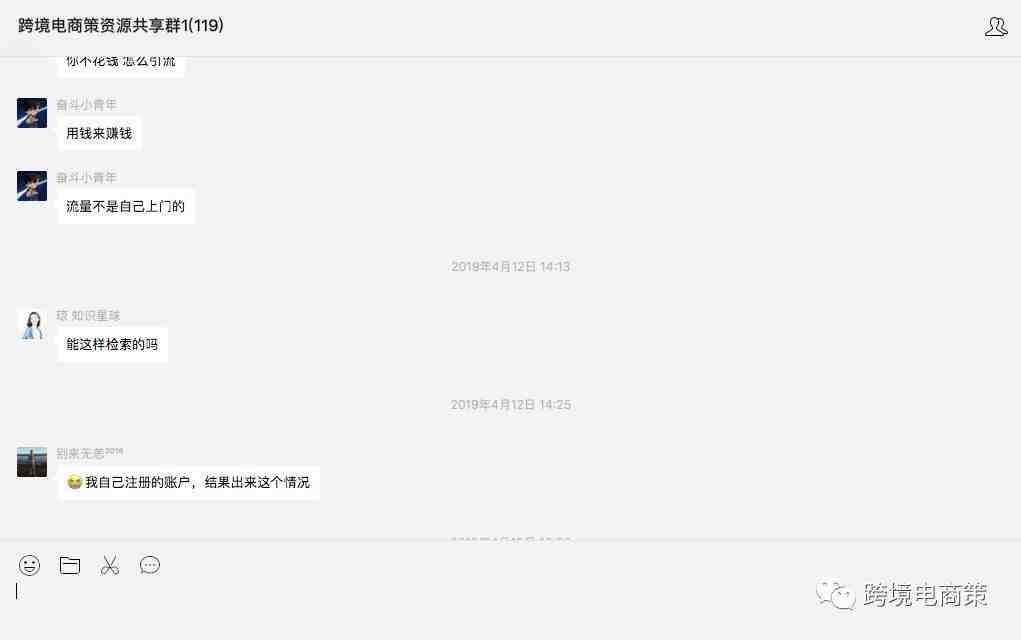Select the message 我自己注册的账户，结果出来这个情况
The width and height of the screenshot is (1021, 640).
coord(188,482)
